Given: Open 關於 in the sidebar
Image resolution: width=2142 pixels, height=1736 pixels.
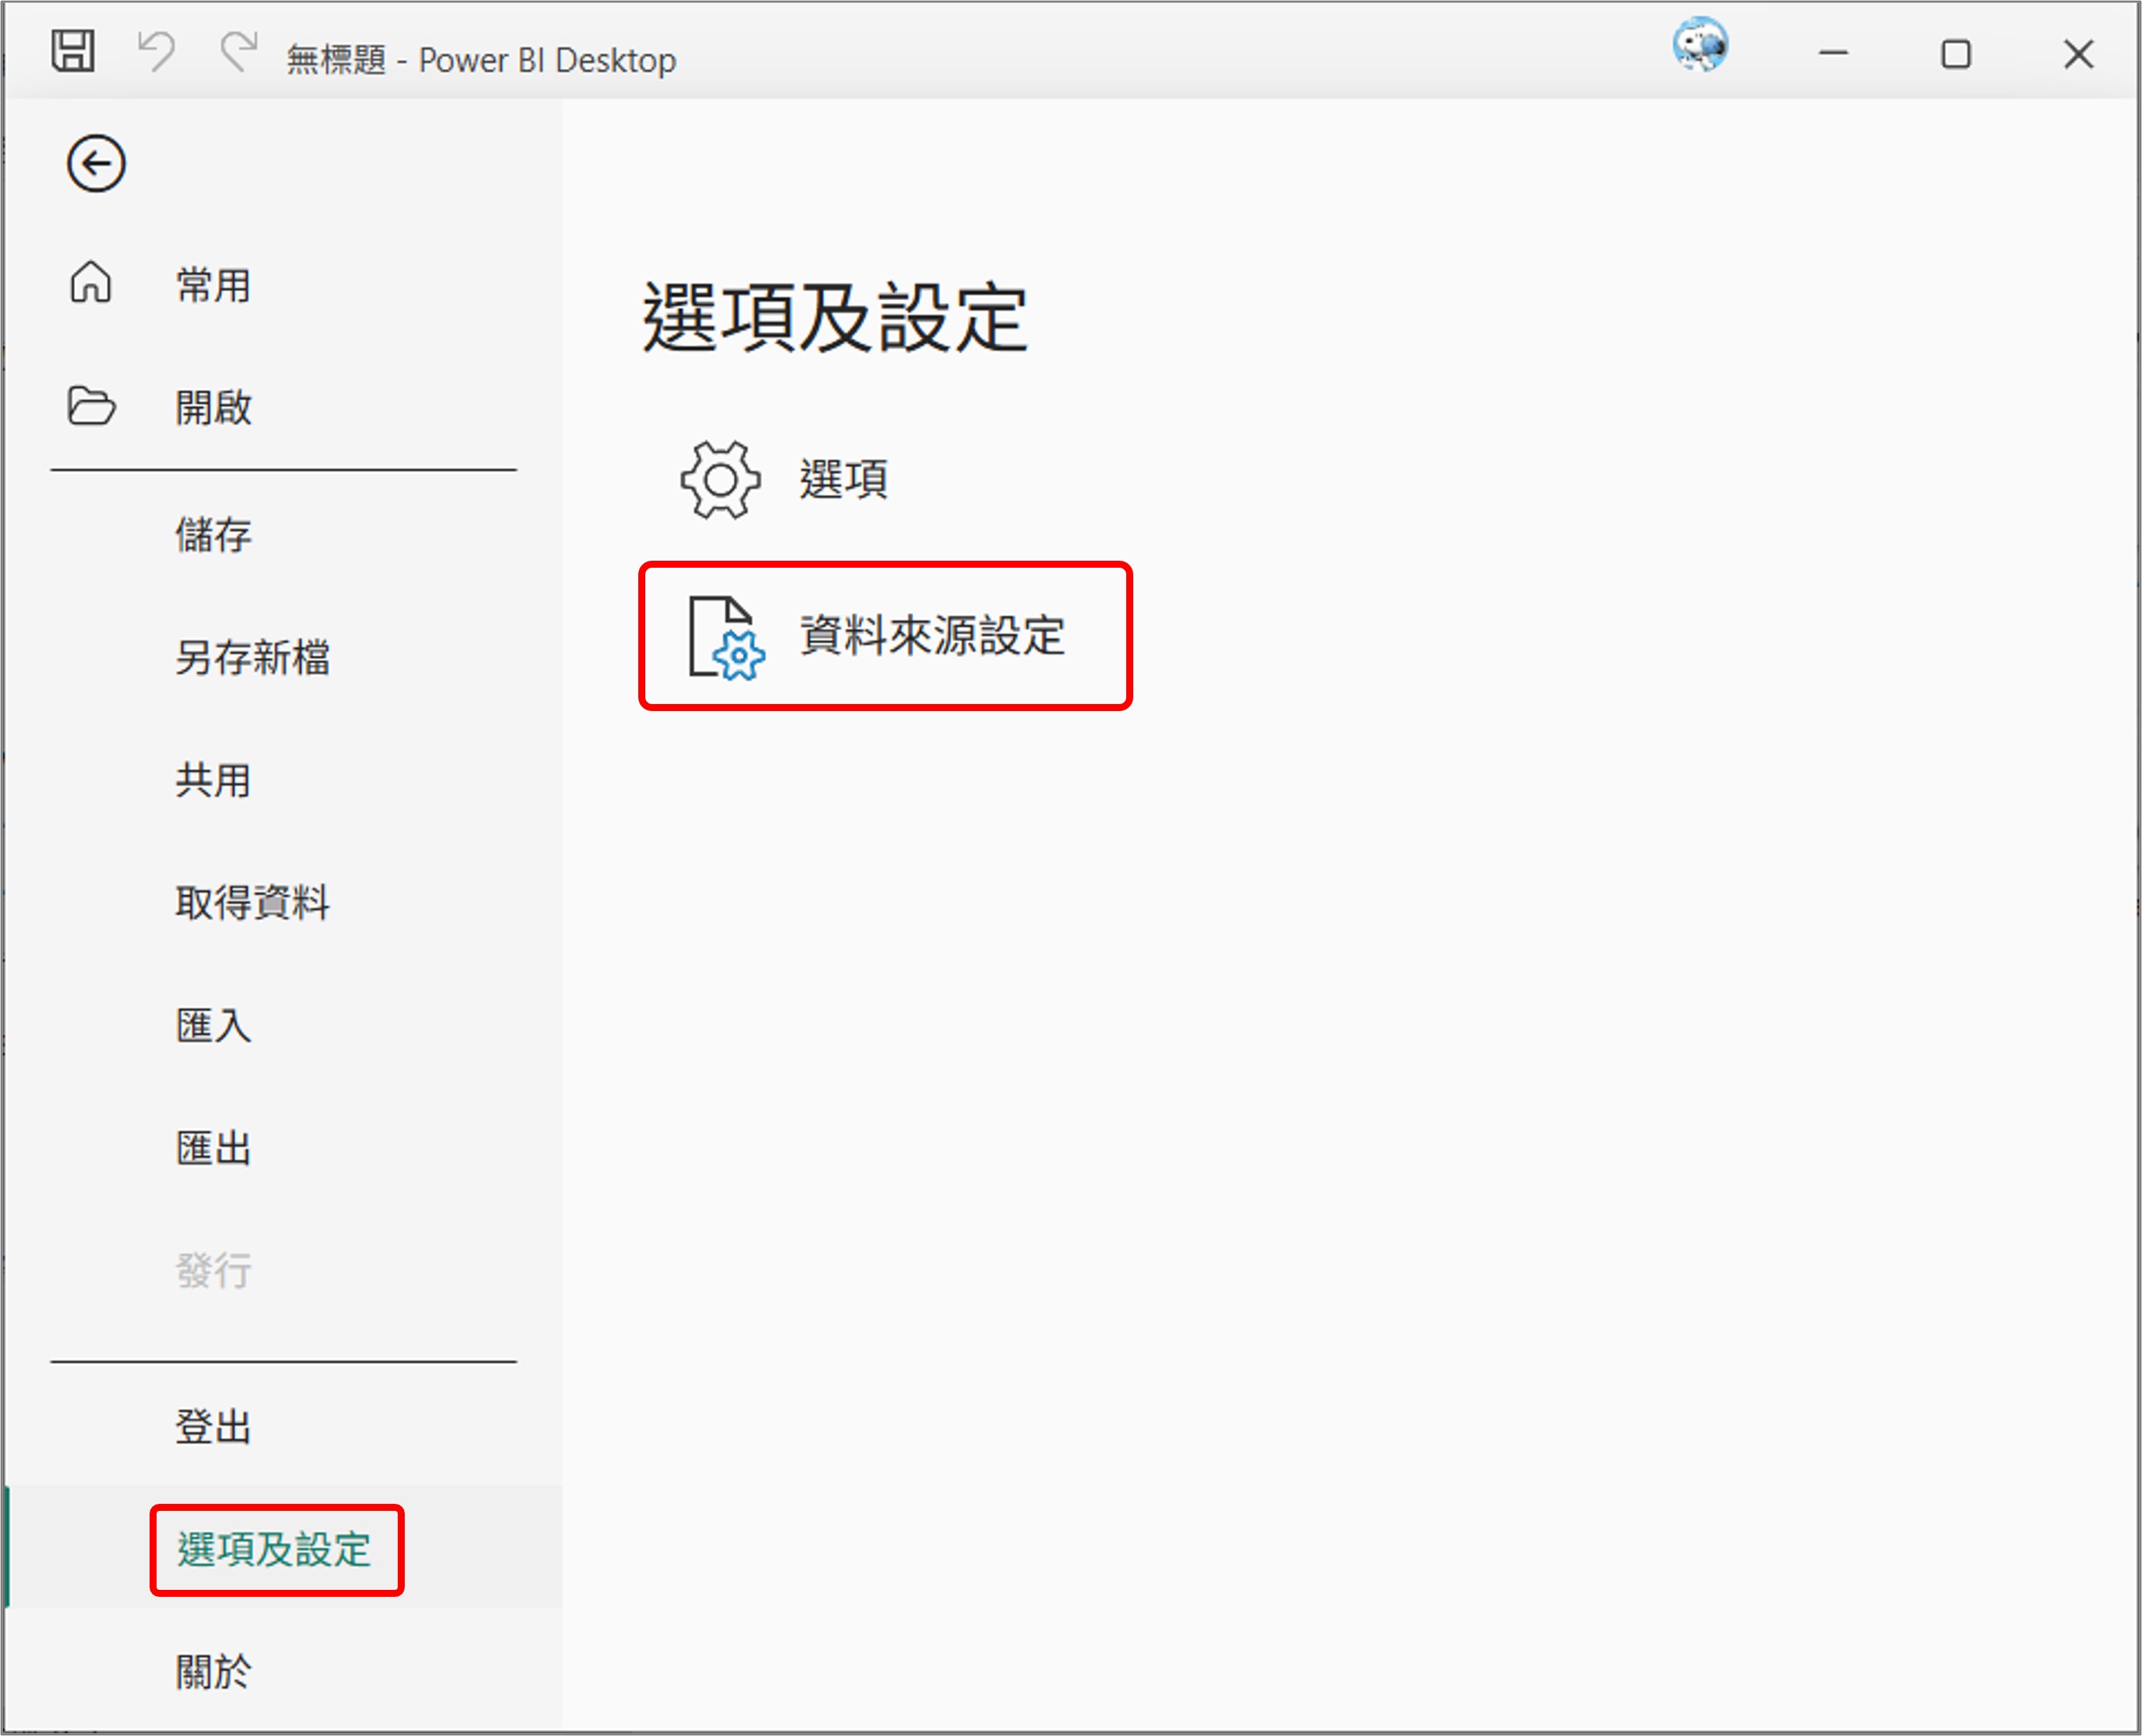Looking at the screenshot, I should [213, 1672].
